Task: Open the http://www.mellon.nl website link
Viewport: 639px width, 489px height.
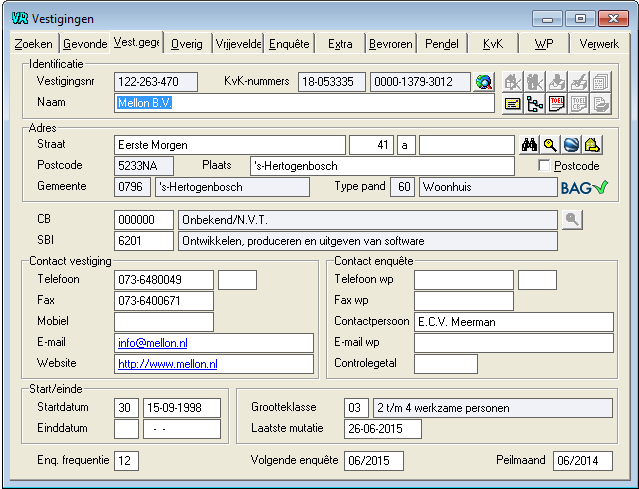Action: click(x=167, y=364)
